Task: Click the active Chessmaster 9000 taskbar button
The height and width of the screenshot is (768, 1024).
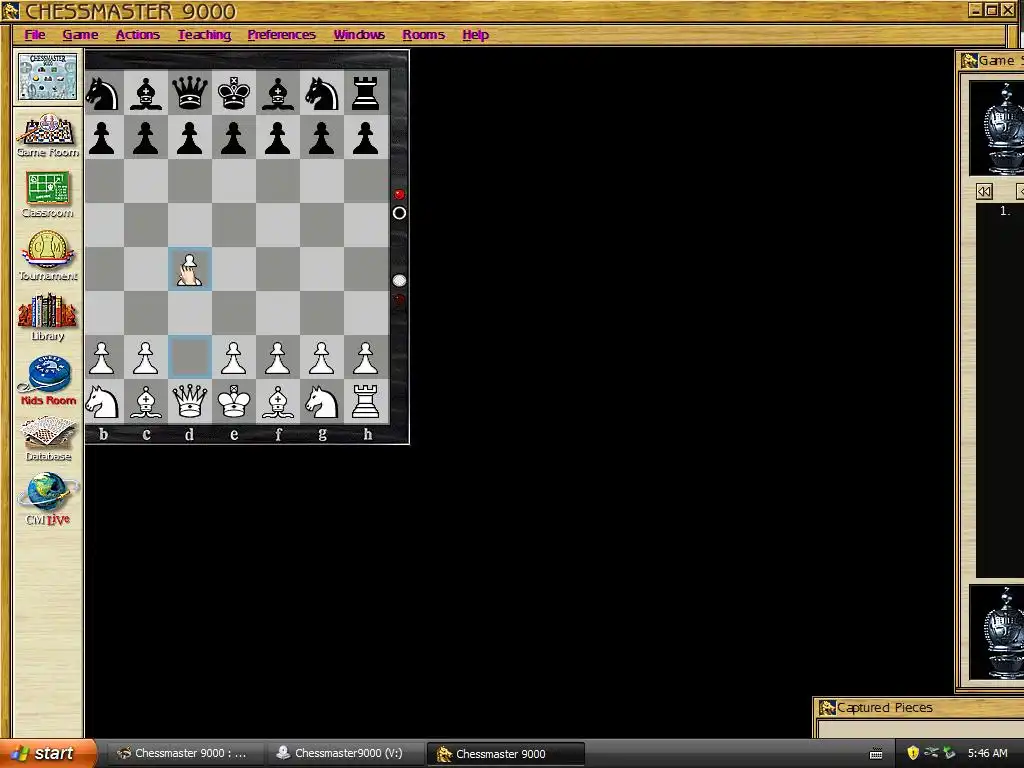Action: coord(505,754)
